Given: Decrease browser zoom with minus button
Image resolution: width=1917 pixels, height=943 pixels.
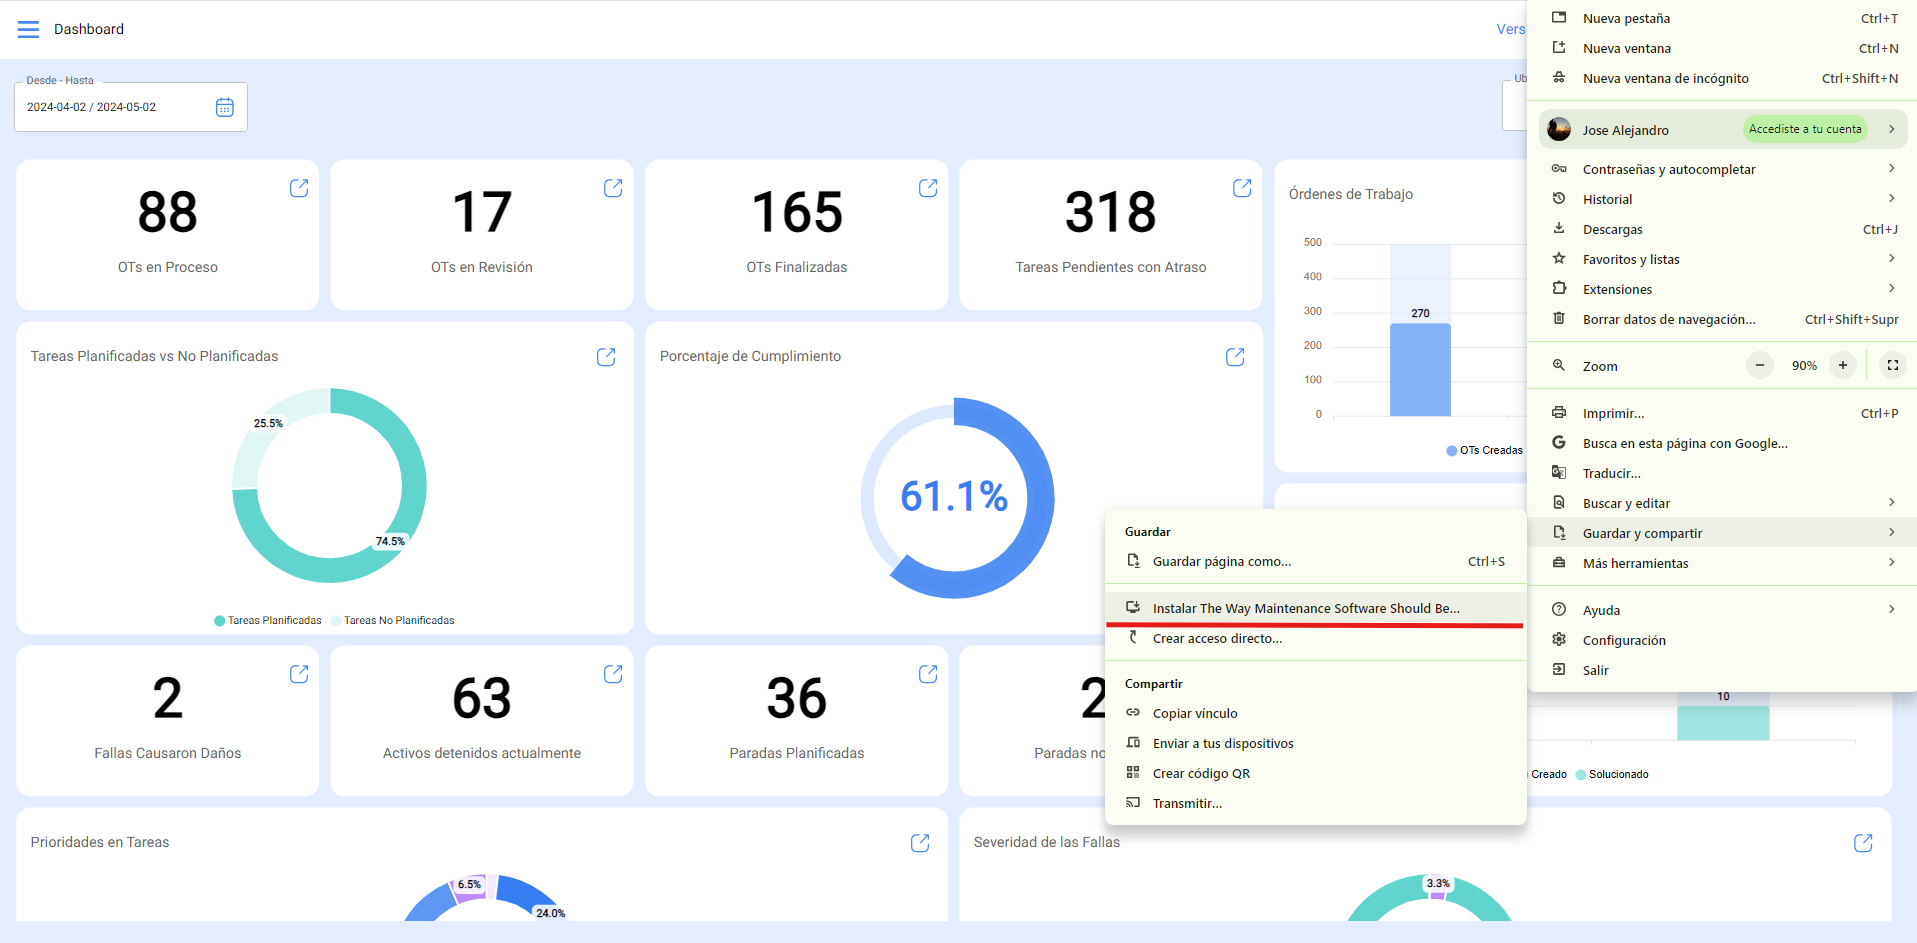Looking at the screenshot, I should tap(1759, 366).
